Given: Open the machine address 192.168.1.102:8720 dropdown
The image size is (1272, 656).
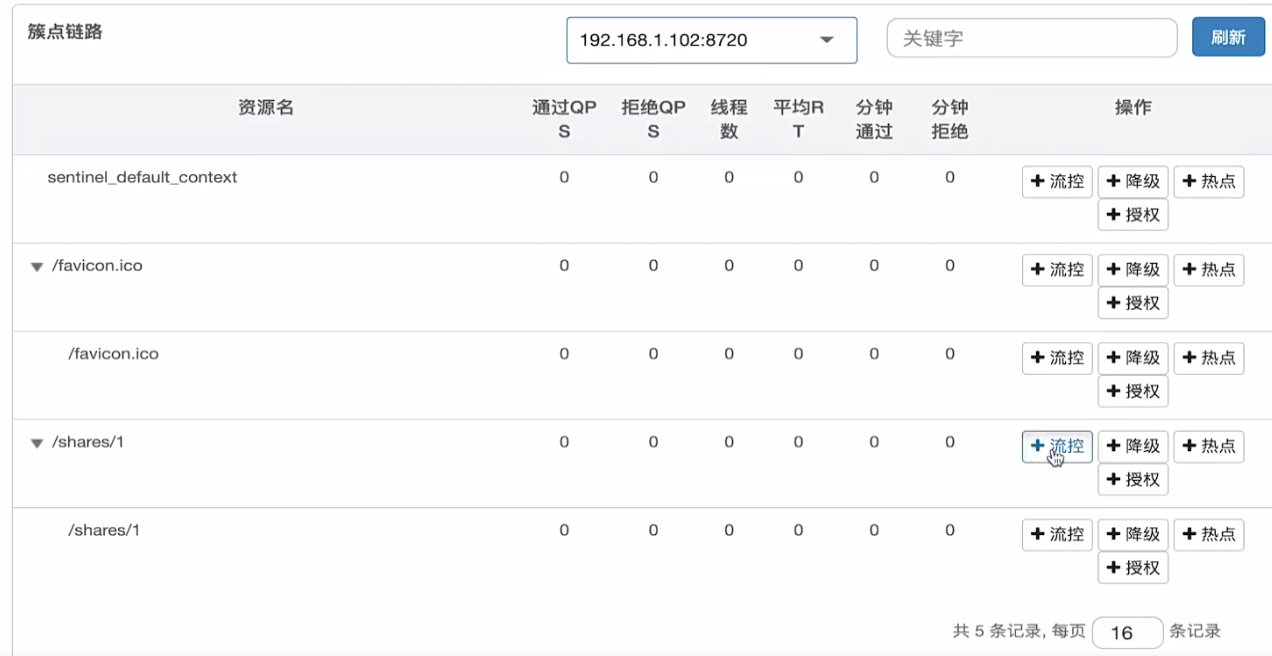Looking at the screenshot, I should [x=711, y=40].
